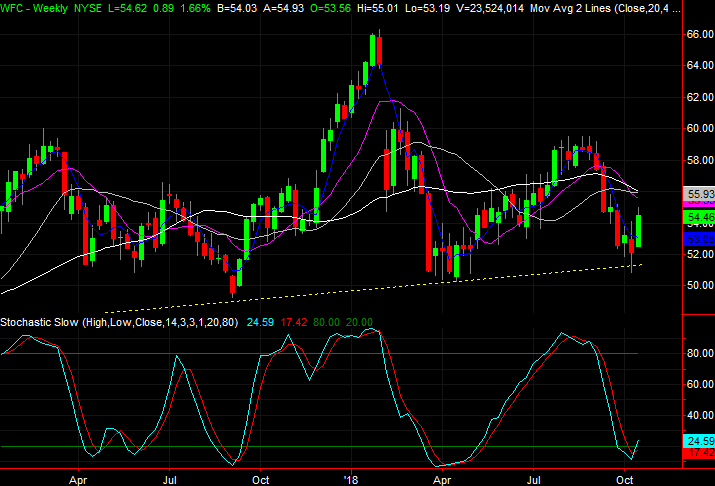Click the last green candle on chart

[637, 230]
